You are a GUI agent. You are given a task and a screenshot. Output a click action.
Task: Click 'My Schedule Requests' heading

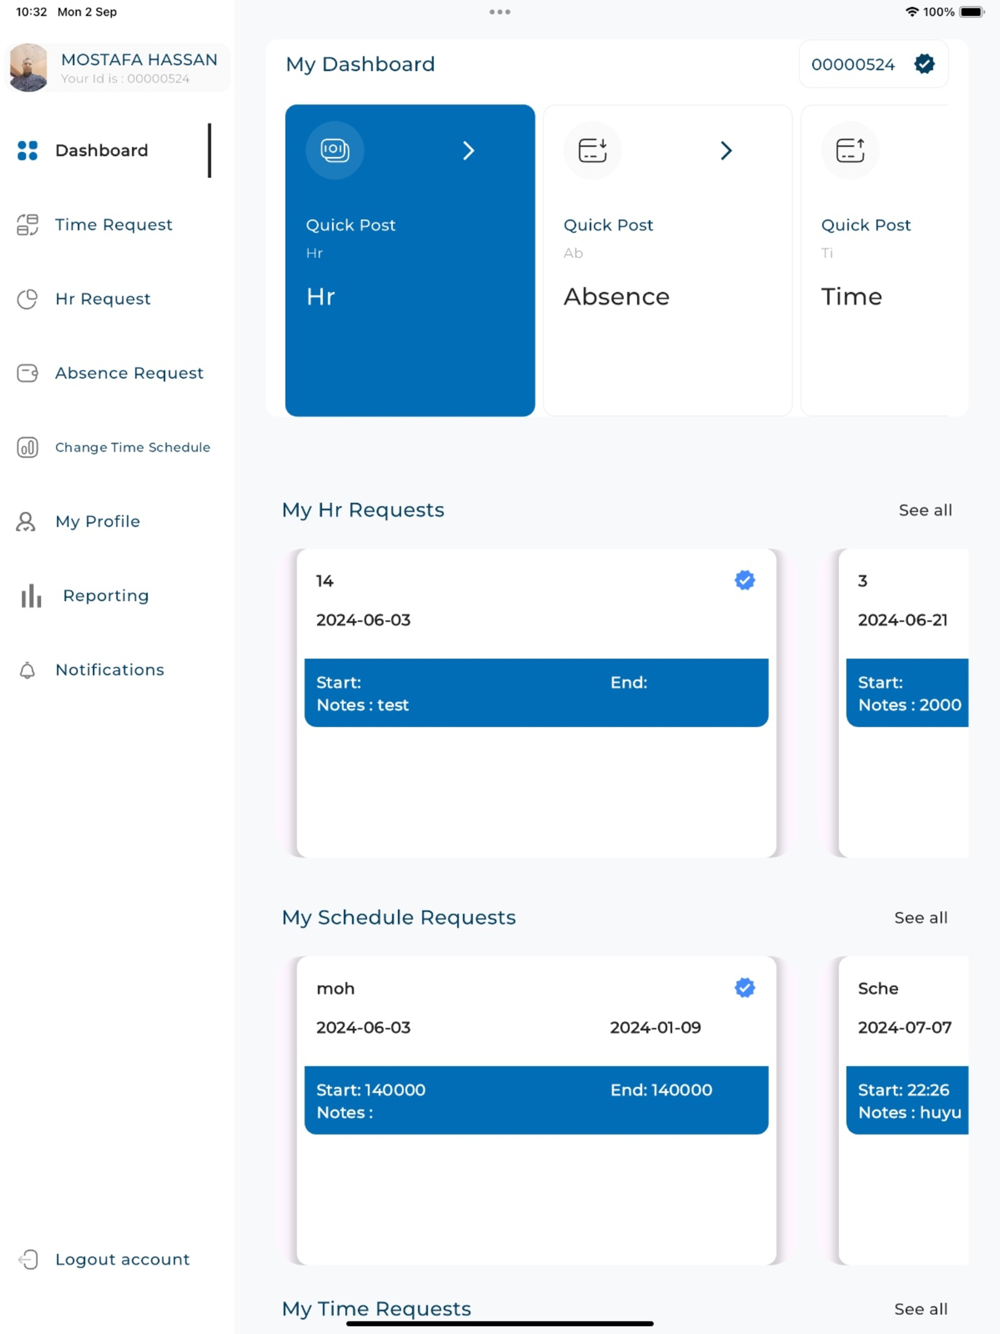[399, 918]
